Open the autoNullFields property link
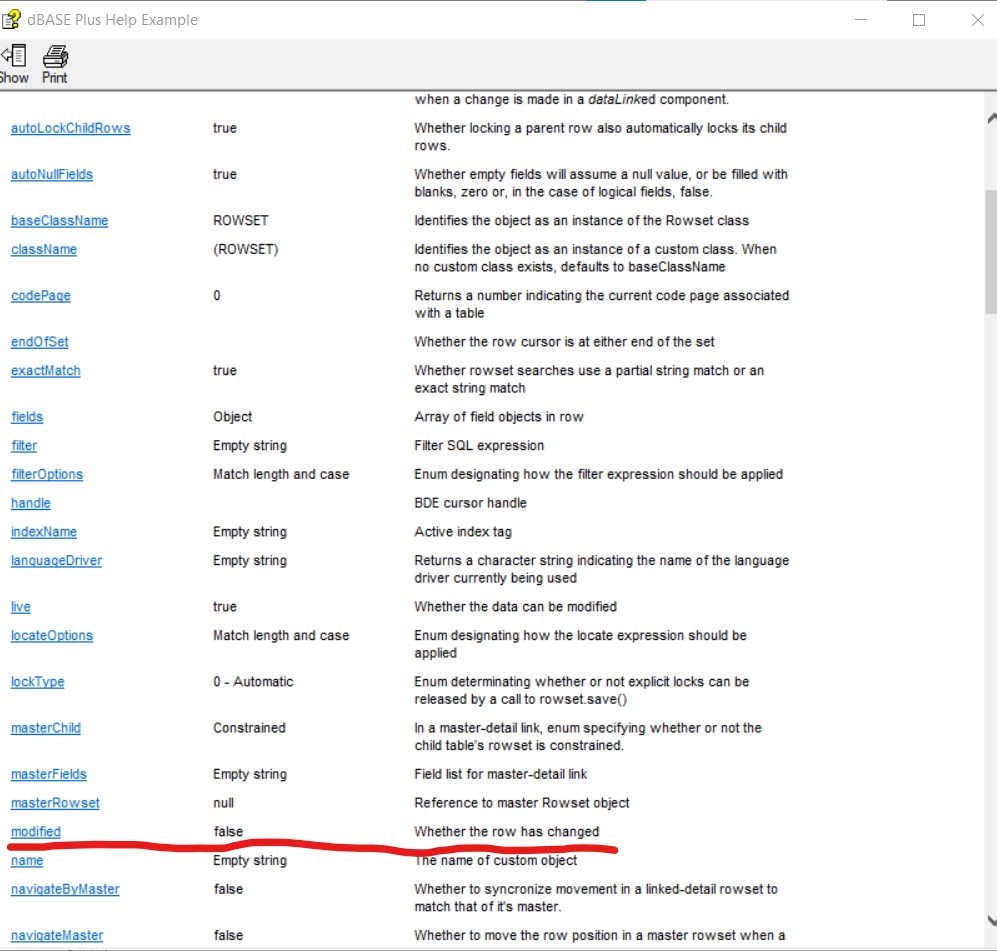 (52, 174)
